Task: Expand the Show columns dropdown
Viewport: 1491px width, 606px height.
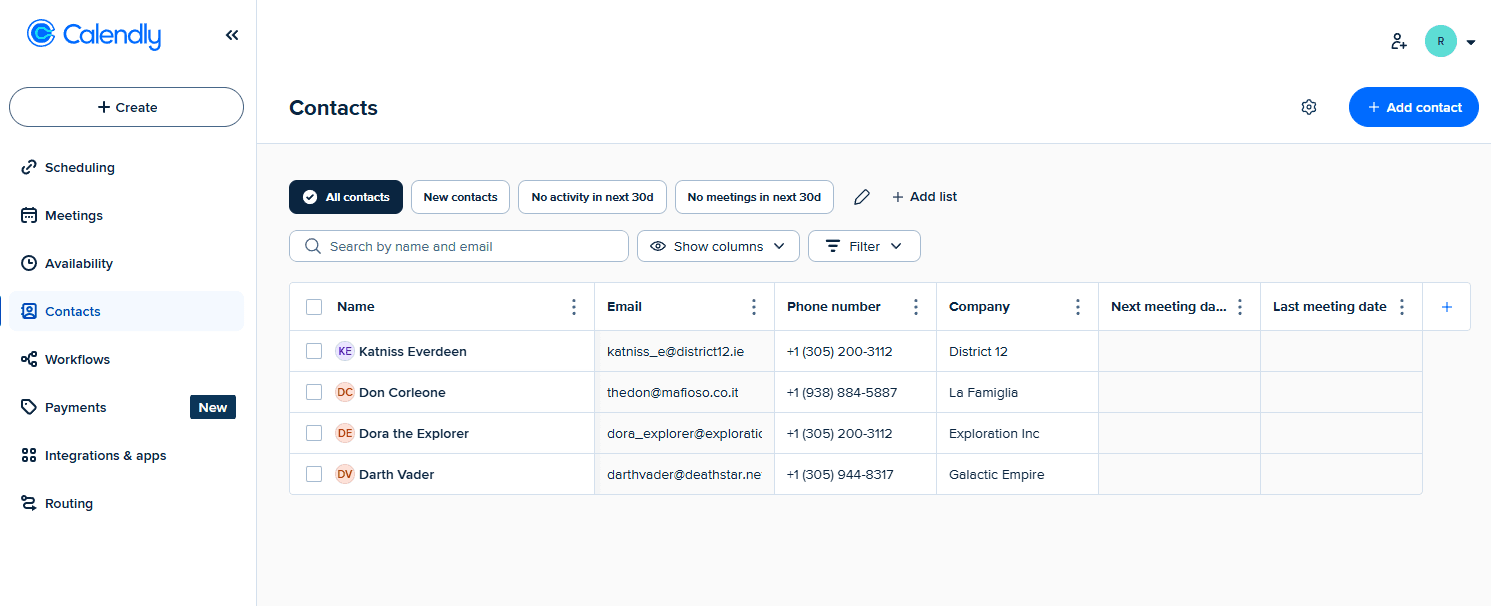Action: pos(718,246)
